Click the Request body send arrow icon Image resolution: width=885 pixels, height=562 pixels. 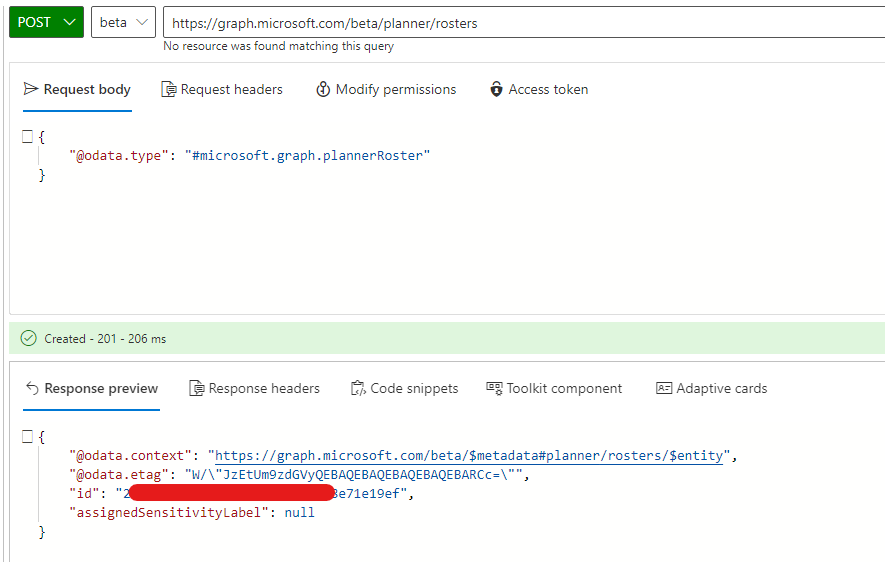(30, 89)
